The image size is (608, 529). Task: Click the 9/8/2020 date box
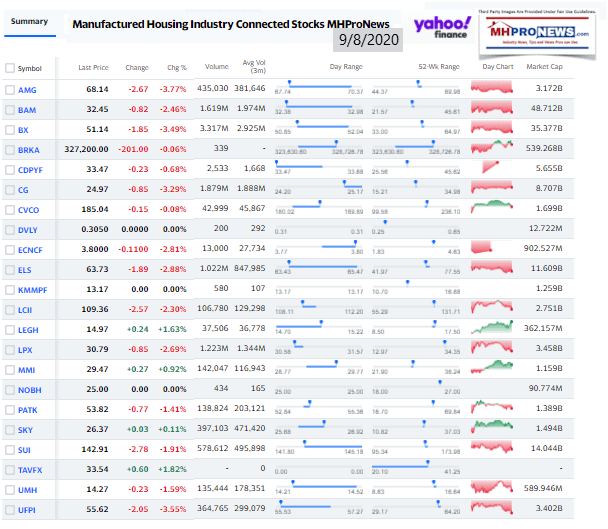[x=368, y=40]
